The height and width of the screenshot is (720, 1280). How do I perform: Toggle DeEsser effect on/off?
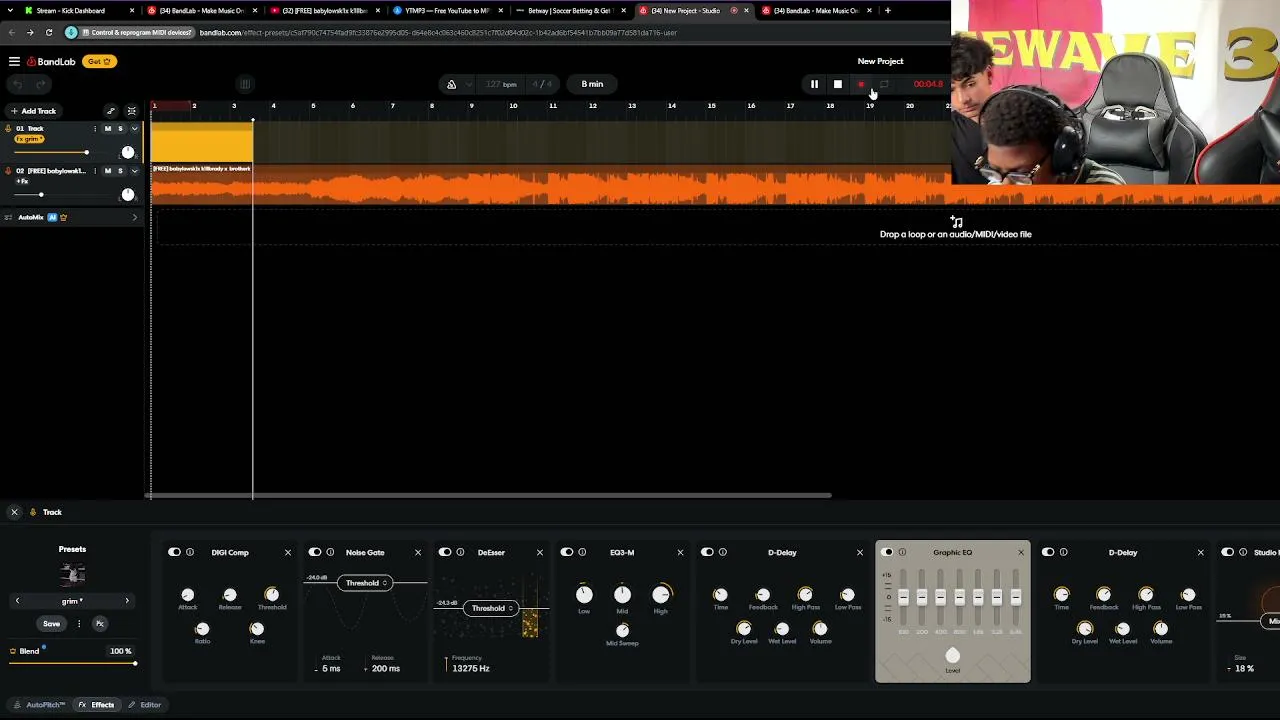(x=444, y=552)
